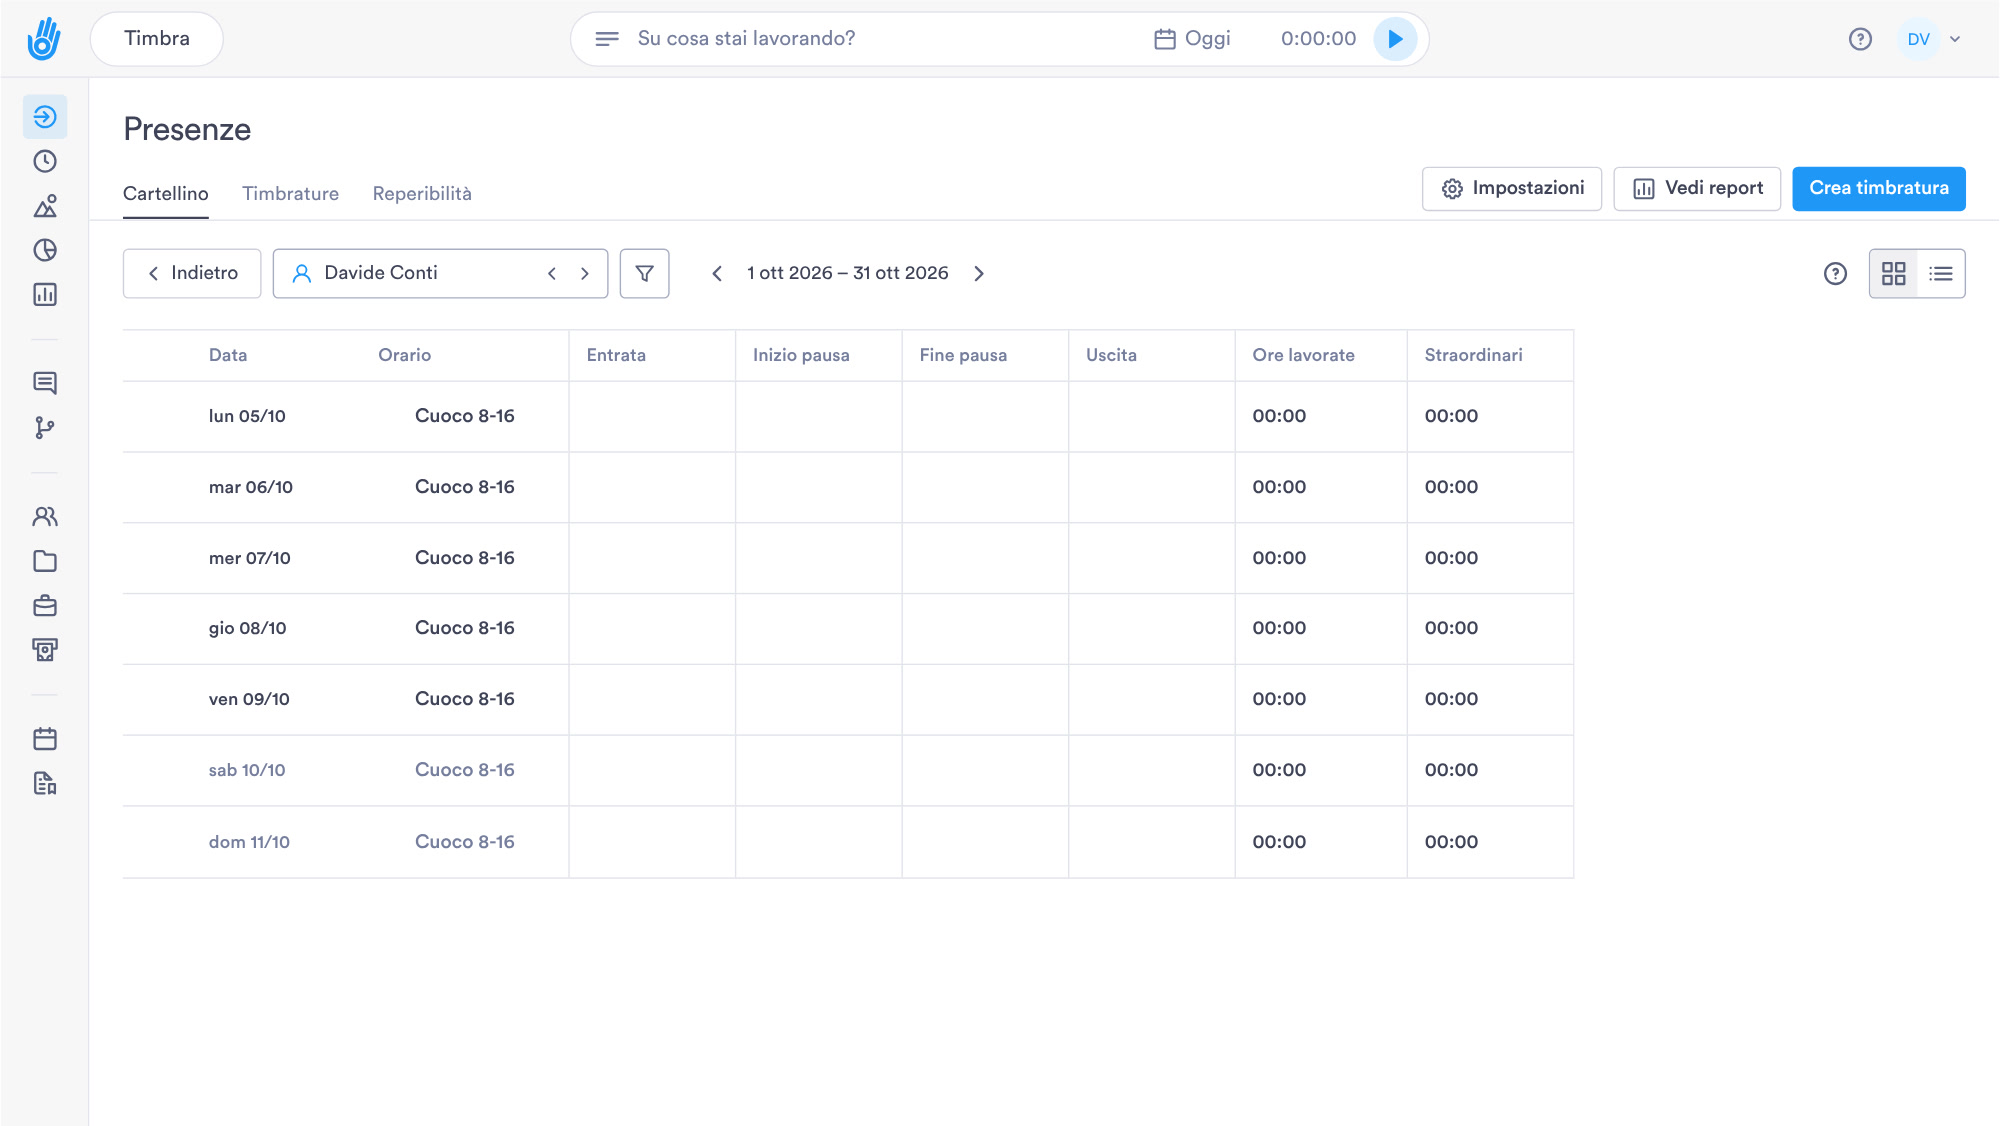2000x1126 pixels.
Task: Go to previous employee chevron
Action: coord(552,273)
